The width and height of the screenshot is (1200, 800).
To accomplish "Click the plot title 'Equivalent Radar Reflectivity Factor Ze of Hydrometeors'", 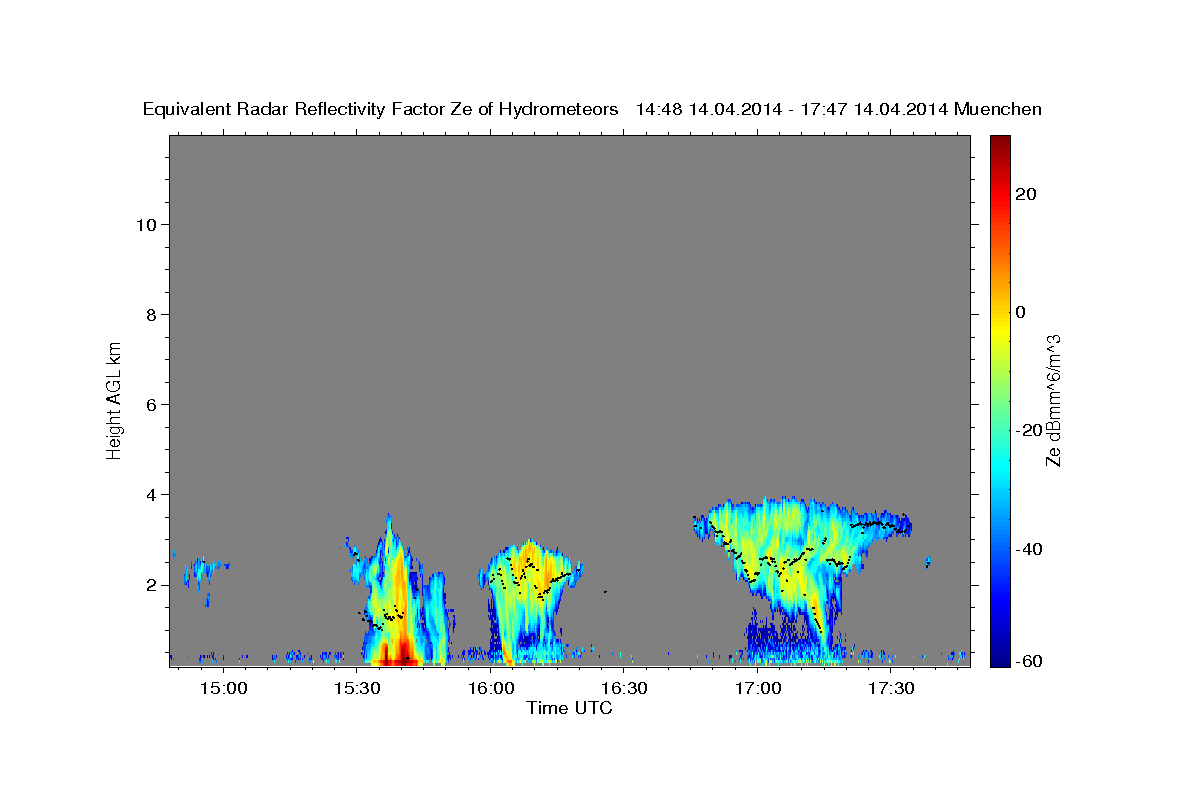I will click(381, 110).
